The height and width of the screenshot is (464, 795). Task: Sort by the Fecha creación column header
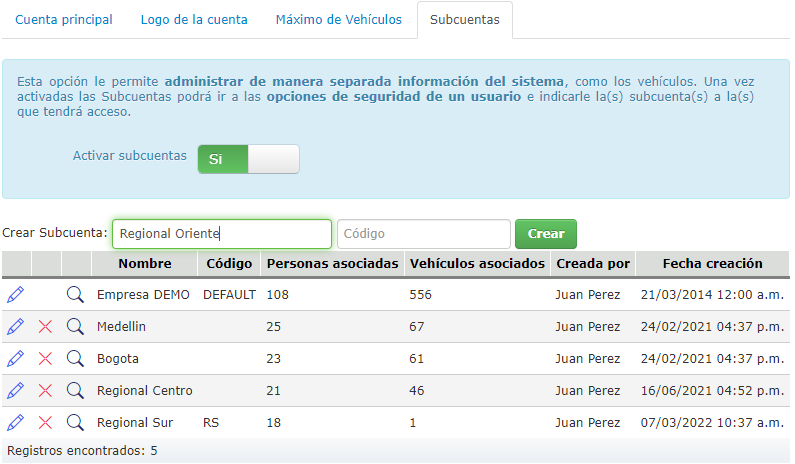[x=712, y=264]
